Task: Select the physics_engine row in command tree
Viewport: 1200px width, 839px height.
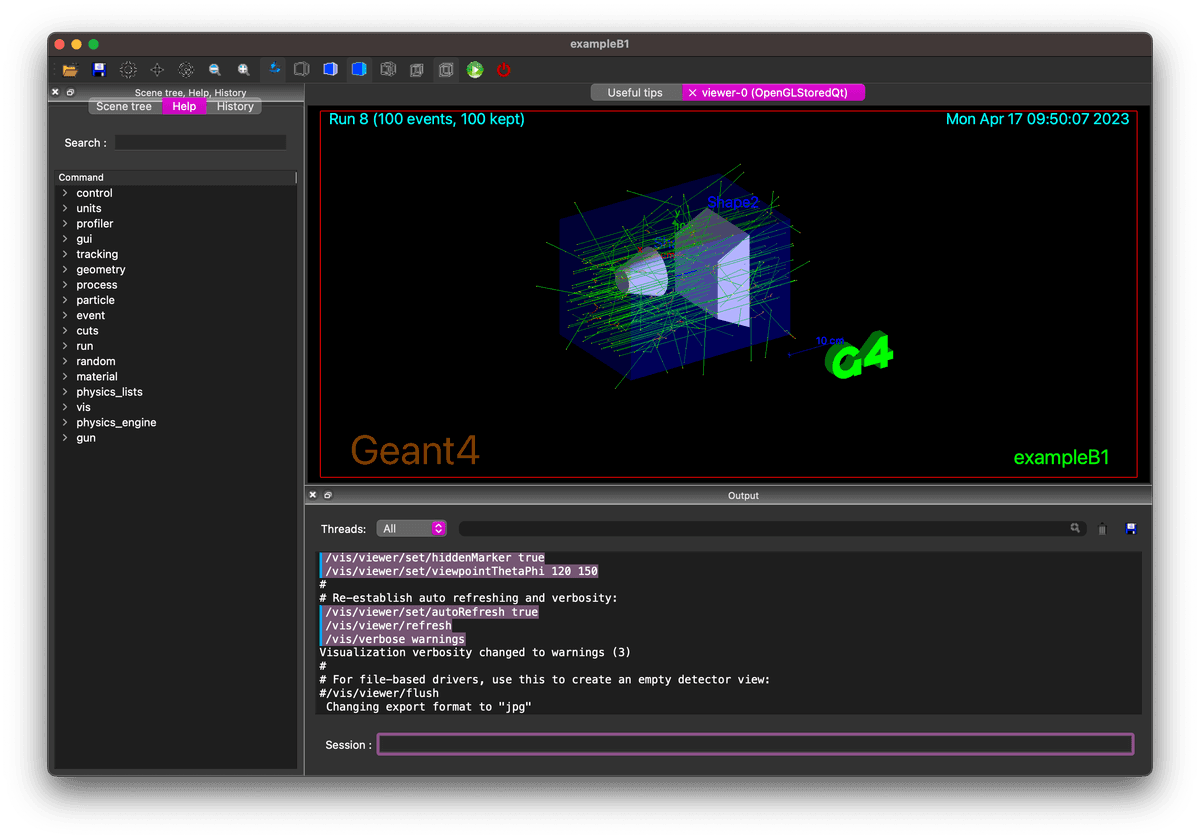Action: pyautogui.click(x=176, y=423)
